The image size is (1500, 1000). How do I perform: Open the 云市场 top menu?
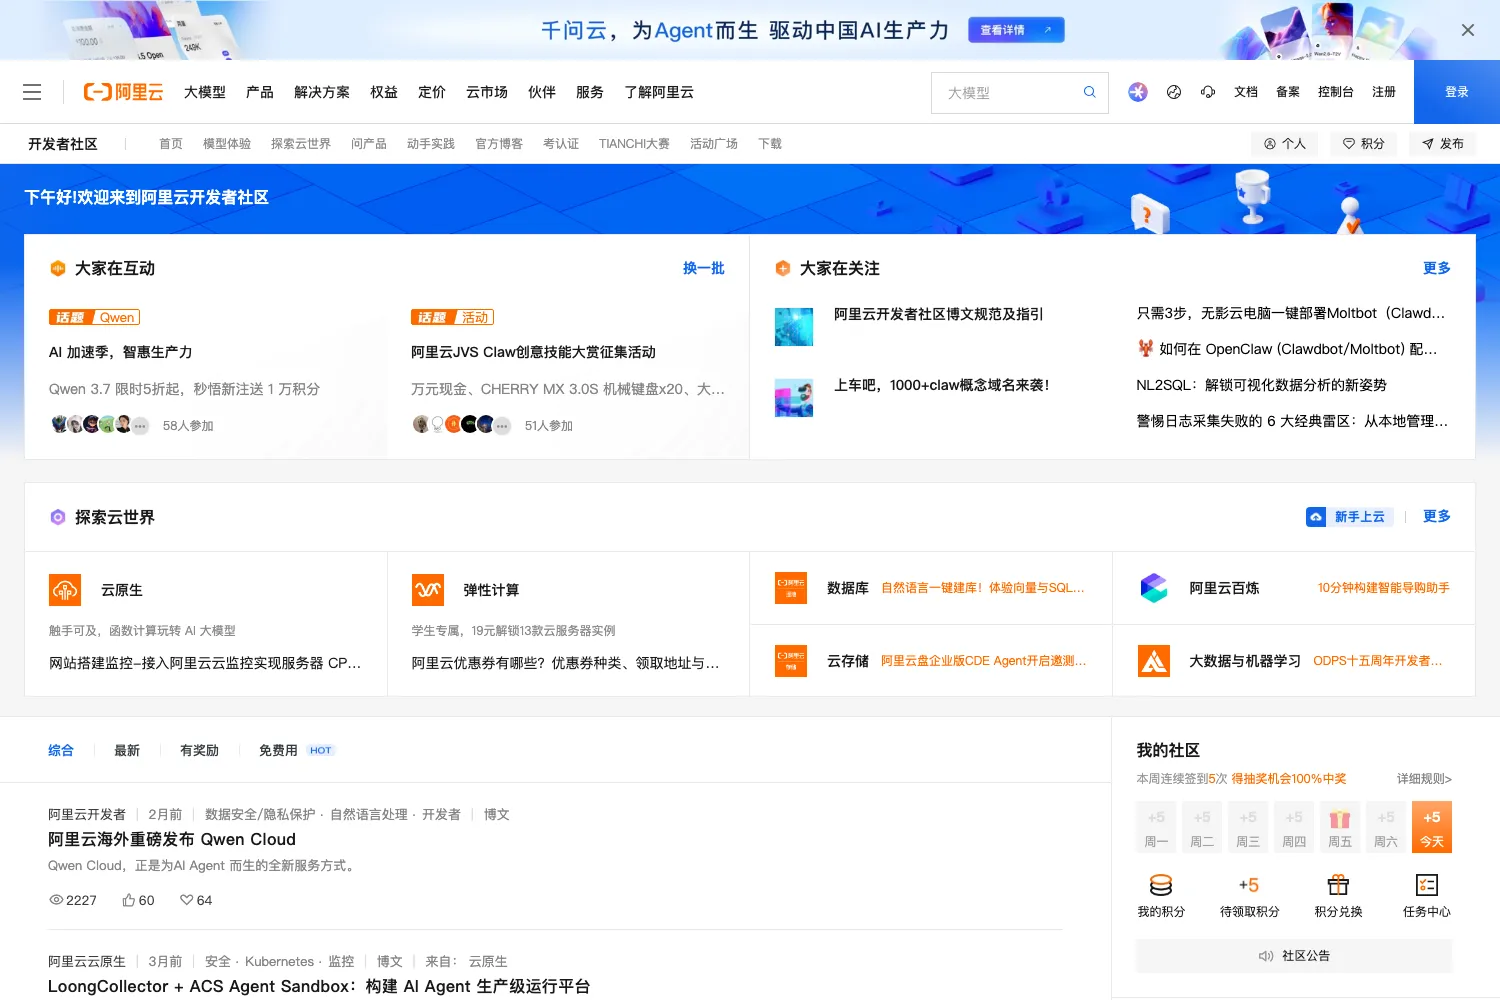point(487,92)
